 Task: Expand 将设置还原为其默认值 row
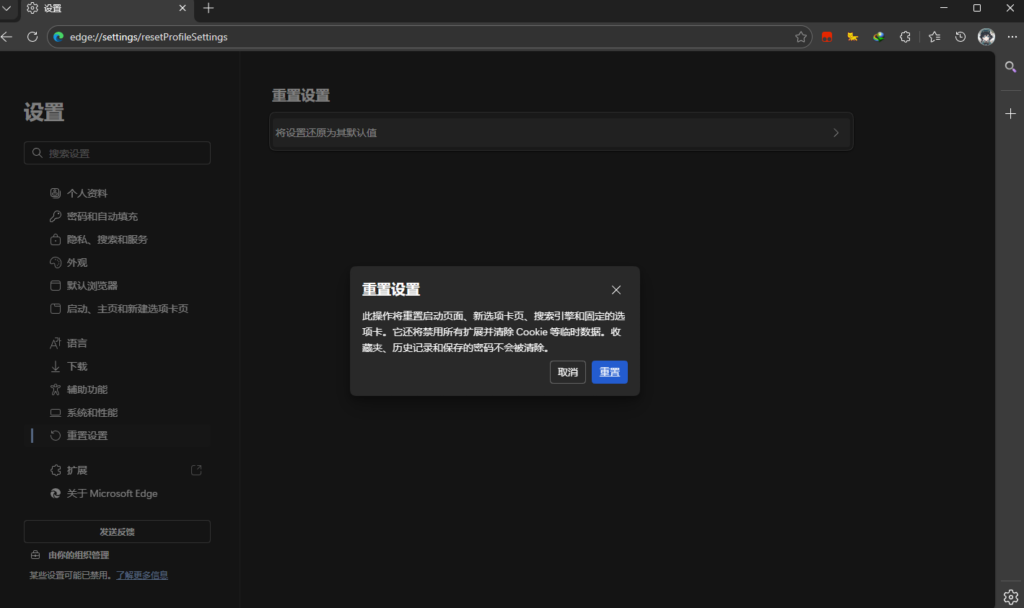click(x=561, y=132)
